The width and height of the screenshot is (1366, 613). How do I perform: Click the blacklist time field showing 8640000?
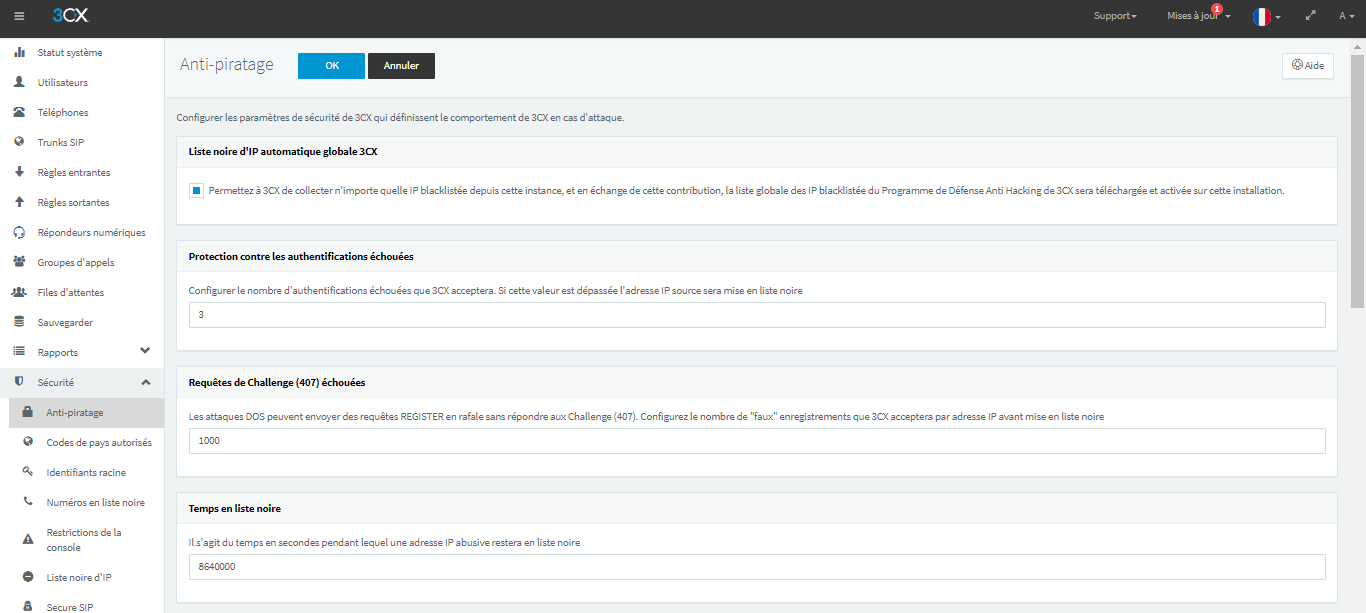(x=757, y=567)
